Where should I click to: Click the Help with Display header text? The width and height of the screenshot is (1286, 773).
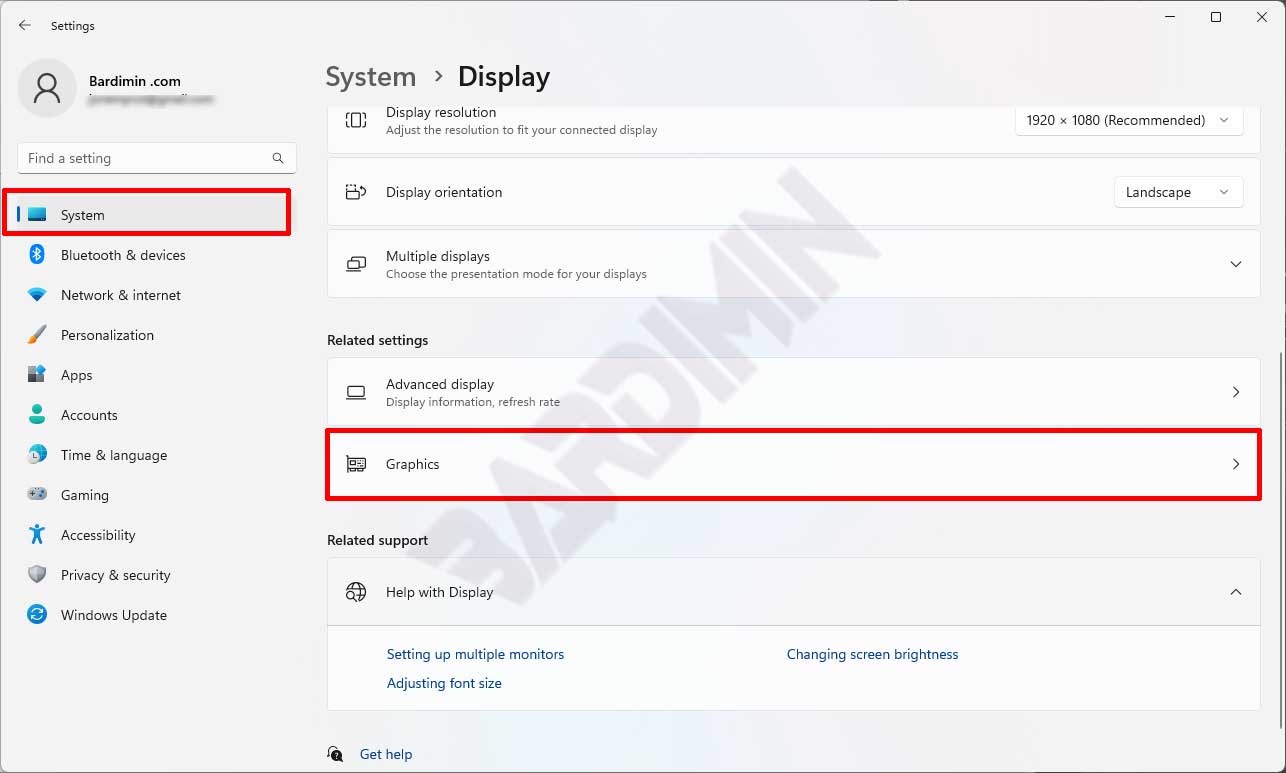[x=440, y=592]
